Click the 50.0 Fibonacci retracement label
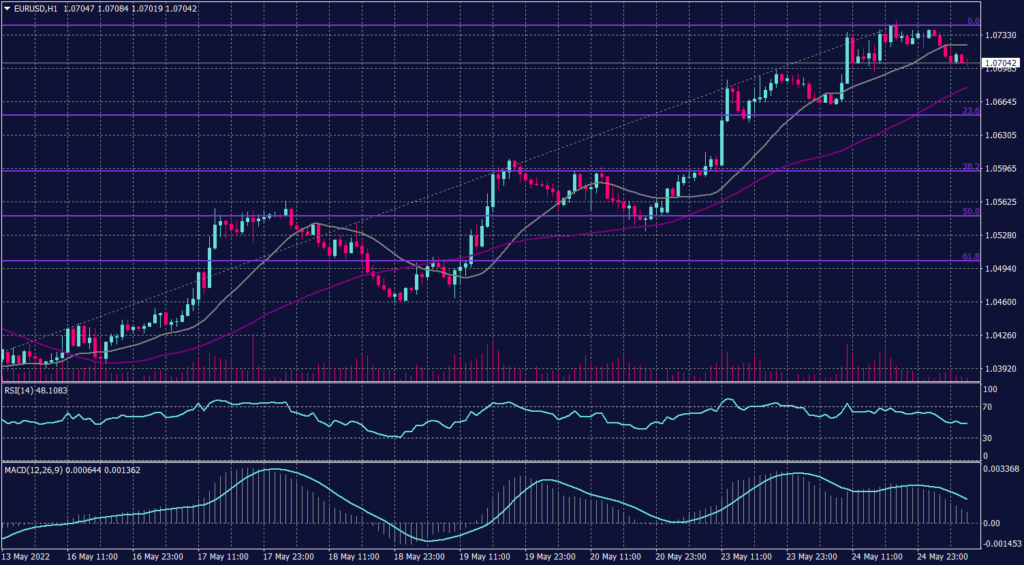The image size is (1024, 565). point(970,212)
